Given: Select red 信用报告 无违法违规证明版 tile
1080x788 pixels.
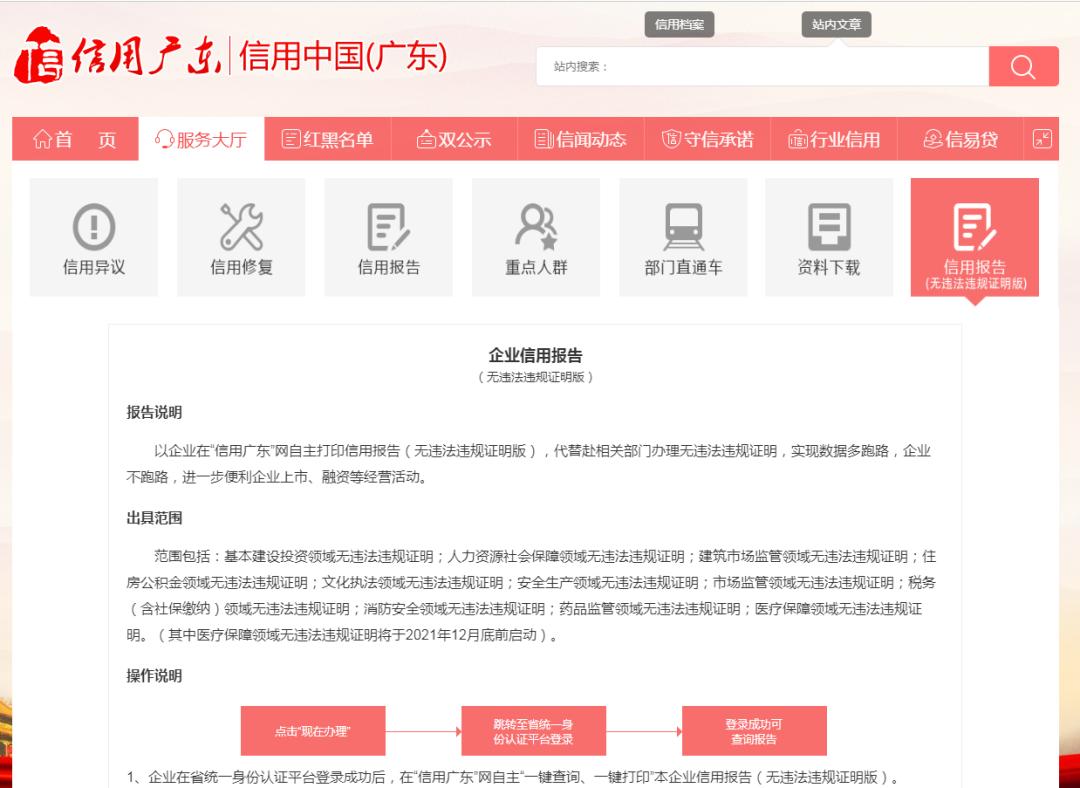Looking at the screenshot, I should (x=974, y=238).
